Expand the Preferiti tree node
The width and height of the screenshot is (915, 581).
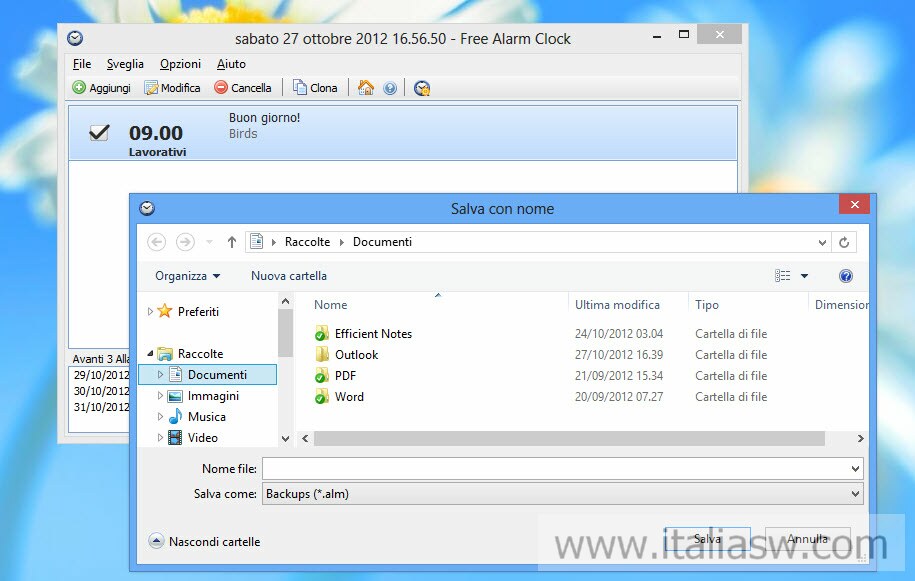pyautogui.click(x=150, y=312)
